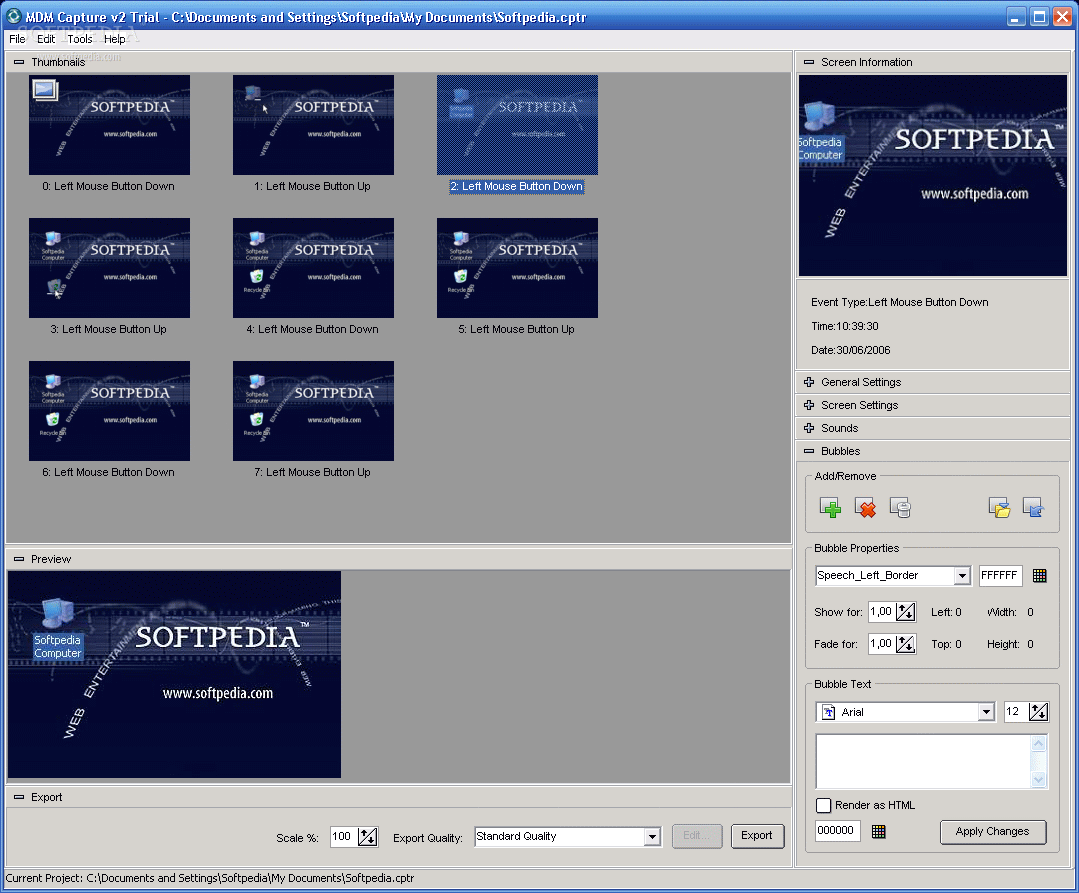The width and height of the screenshot is (1079, 893).
Task: Select thumbnail 3: Left Mouse Button Up
Action: click(109, 268)
